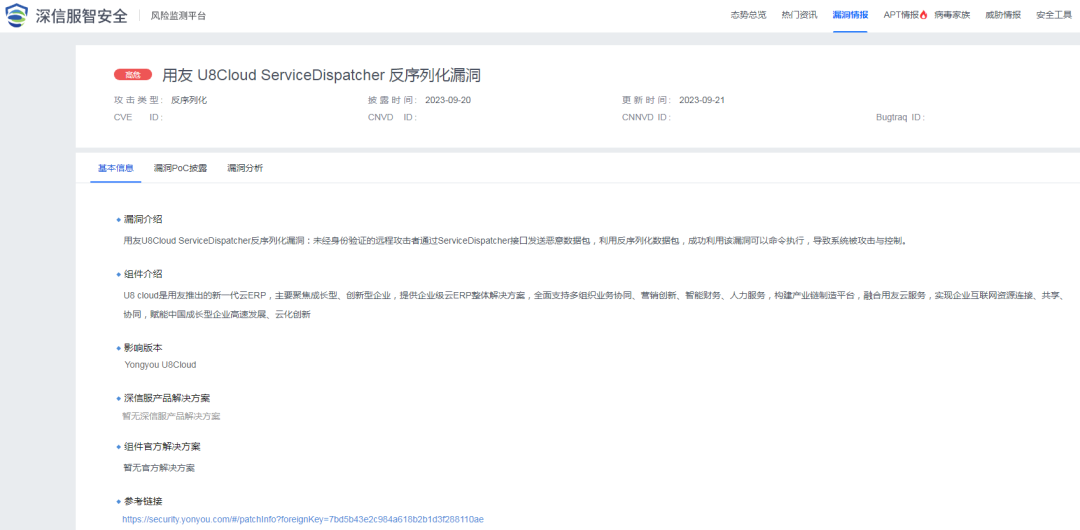Click the 攻击类型 field label
The width and height of the screenshot is (1080, 530).
coord(138,100)
